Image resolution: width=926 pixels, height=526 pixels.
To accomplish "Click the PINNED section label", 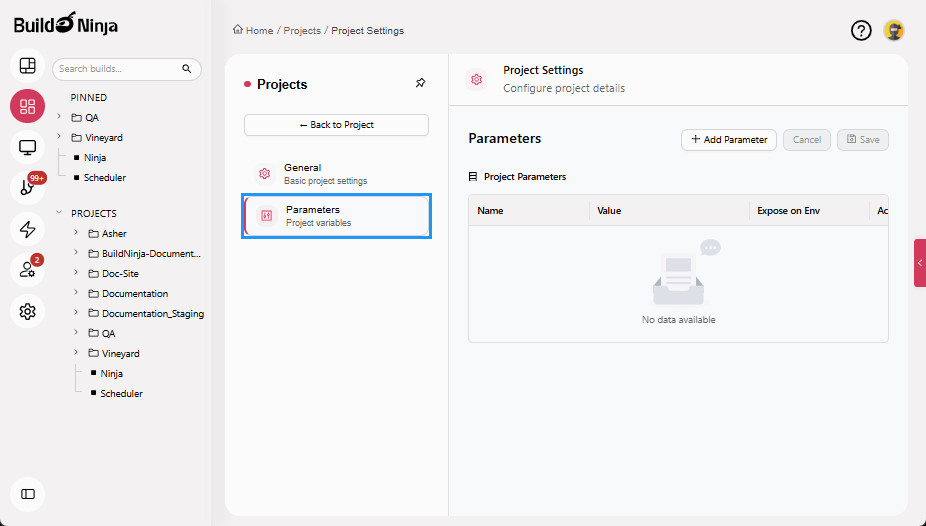I will 89,97.
